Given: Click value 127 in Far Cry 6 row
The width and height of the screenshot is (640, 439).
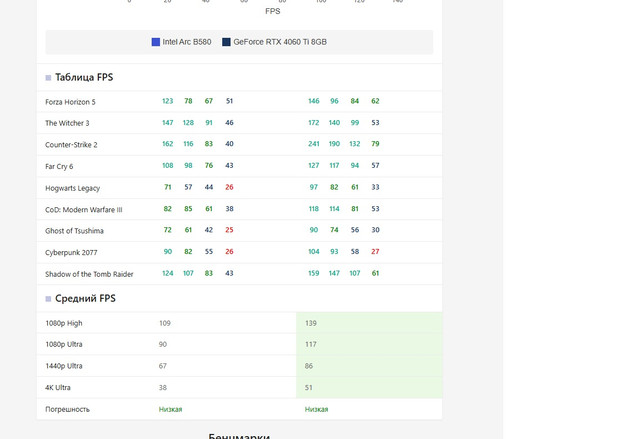Looking at the screenshot, I should [313, 166].
